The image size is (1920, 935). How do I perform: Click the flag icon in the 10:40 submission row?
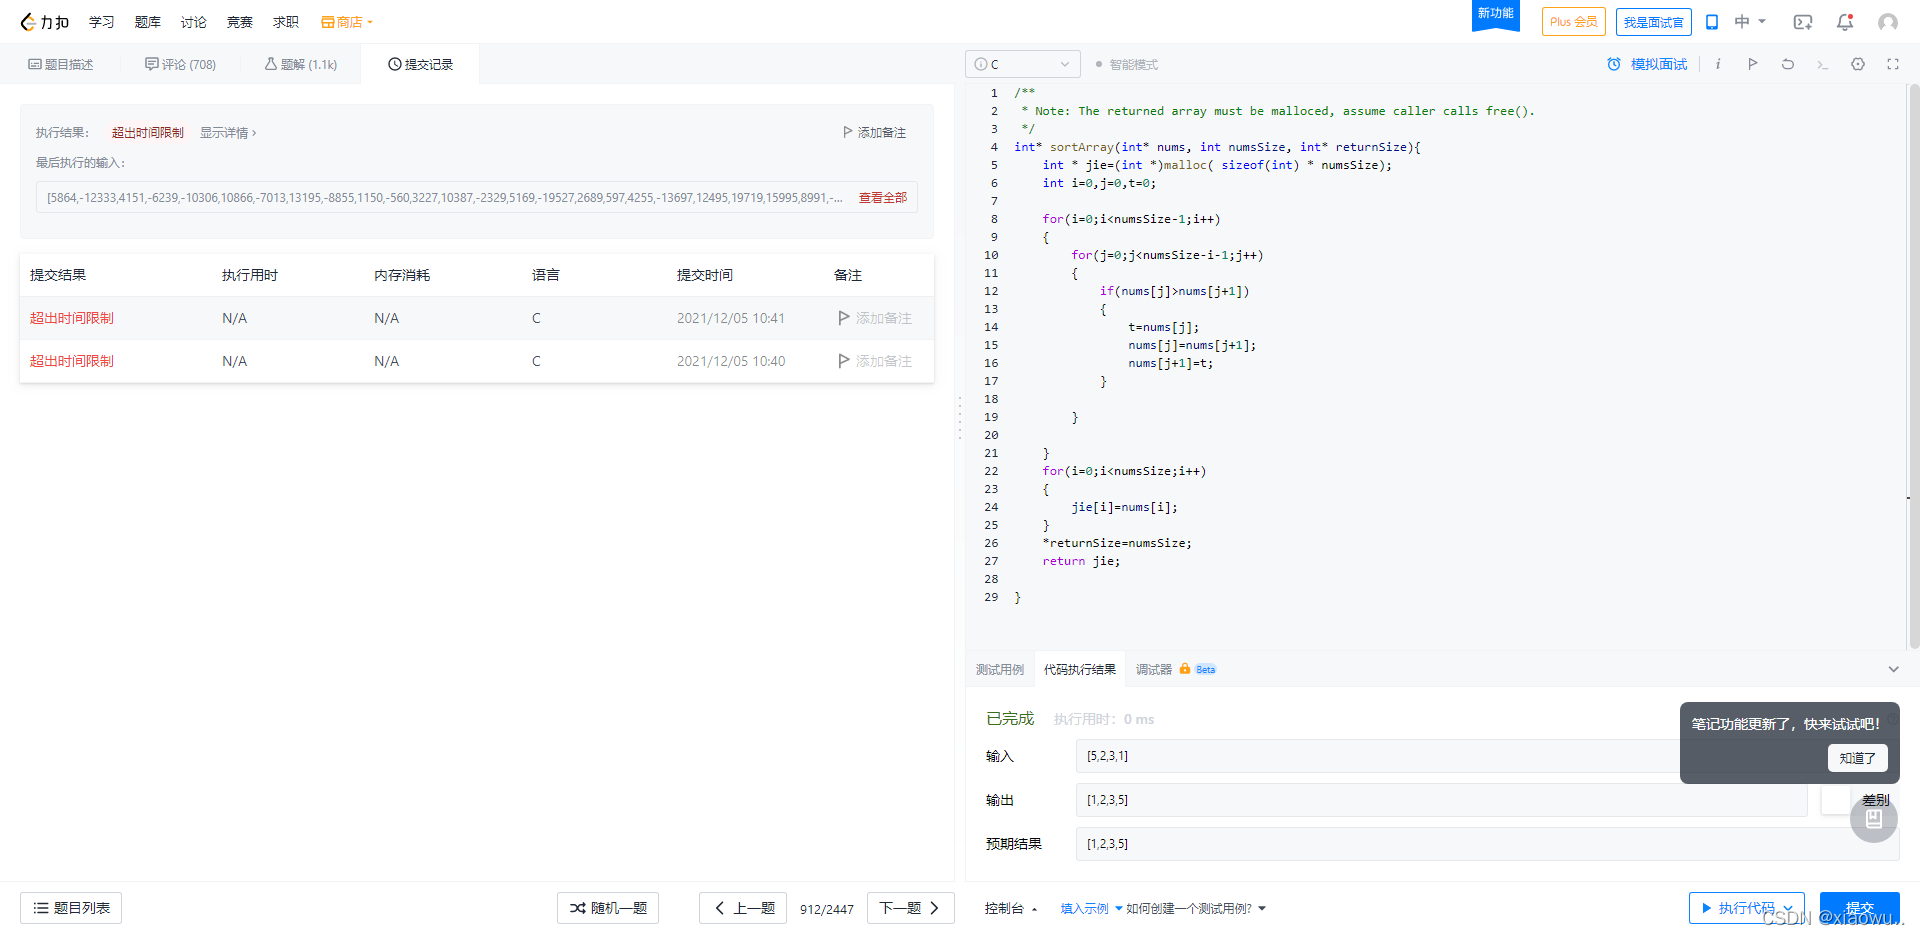point(844,361)
